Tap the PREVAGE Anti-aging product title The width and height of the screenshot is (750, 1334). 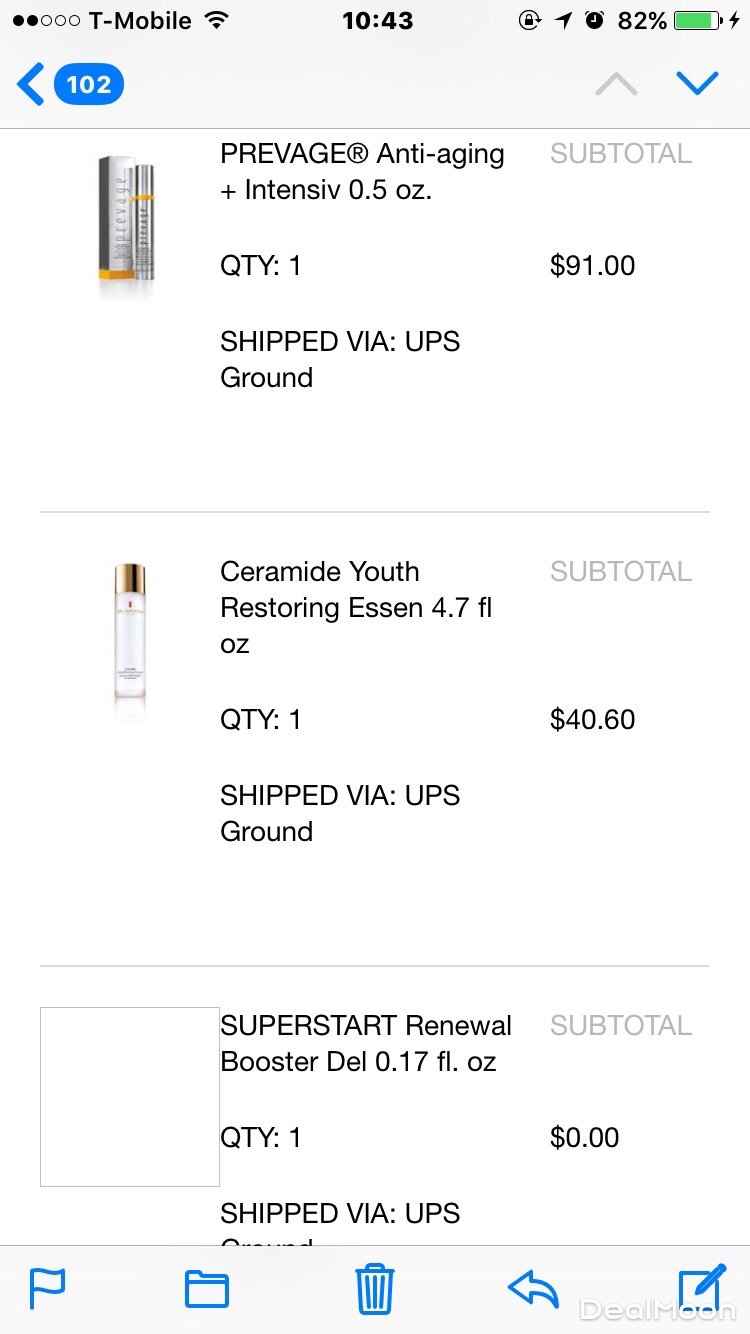tap(362, 172)
